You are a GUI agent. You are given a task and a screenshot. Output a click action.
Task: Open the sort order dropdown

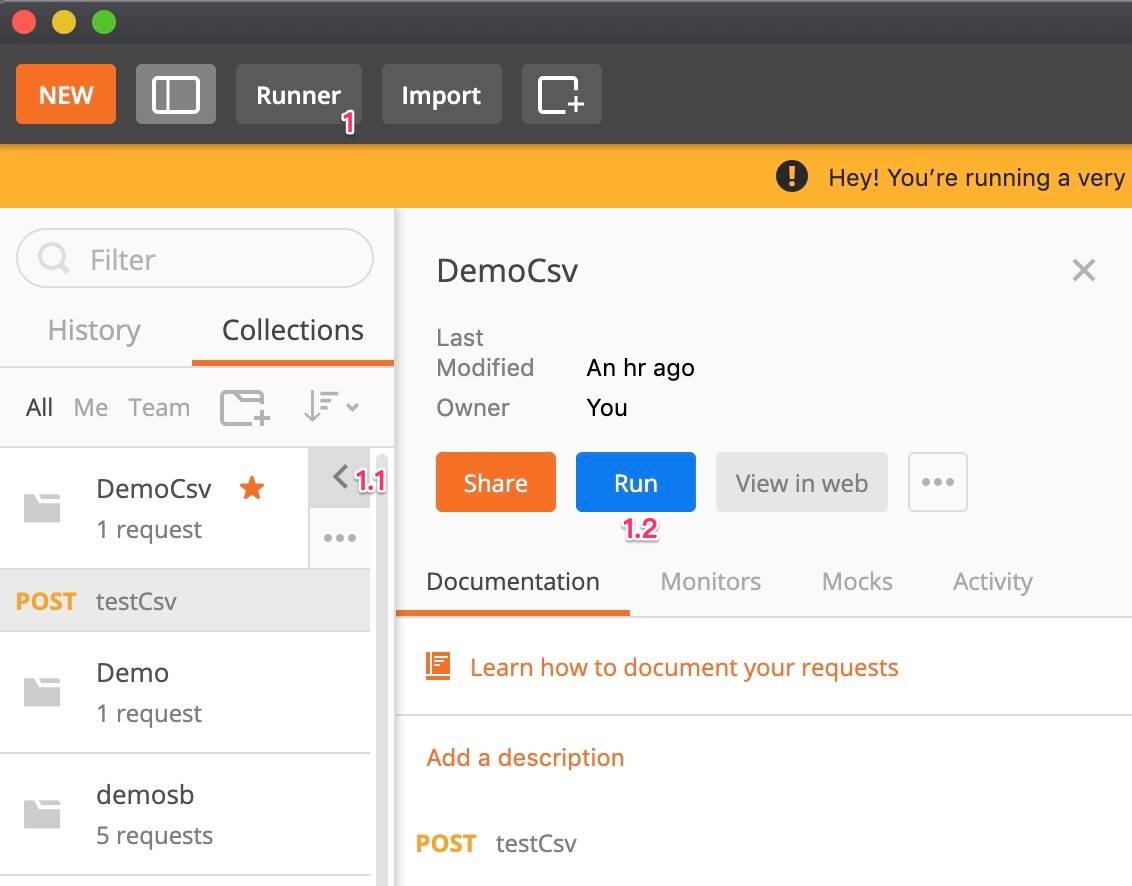331,407
